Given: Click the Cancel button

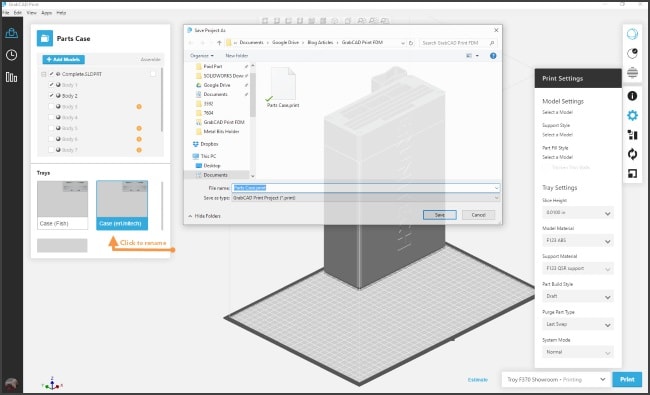Looking at the screenshot, I should [x=478, y=215].
